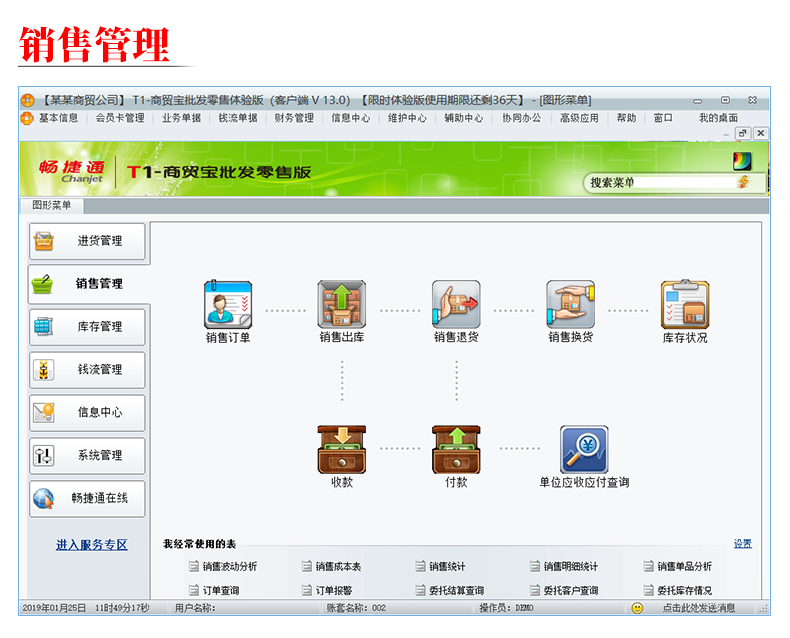The height and width of the screenshot is (638, 790).
Task: Open the 付款 payment chest icon
Action: pos(456,449)
